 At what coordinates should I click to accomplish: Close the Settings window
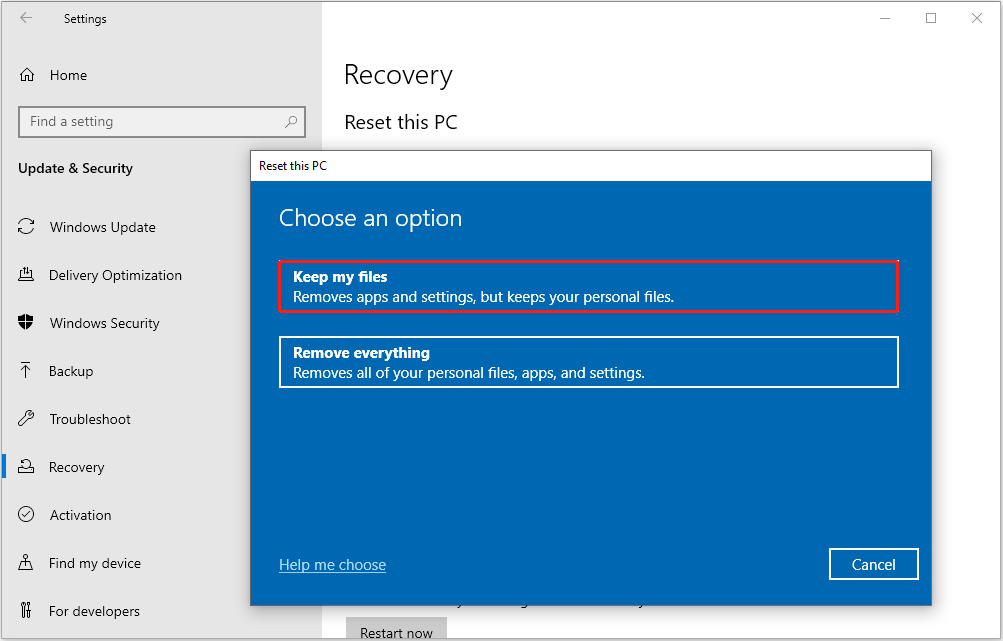coord(977,18)
